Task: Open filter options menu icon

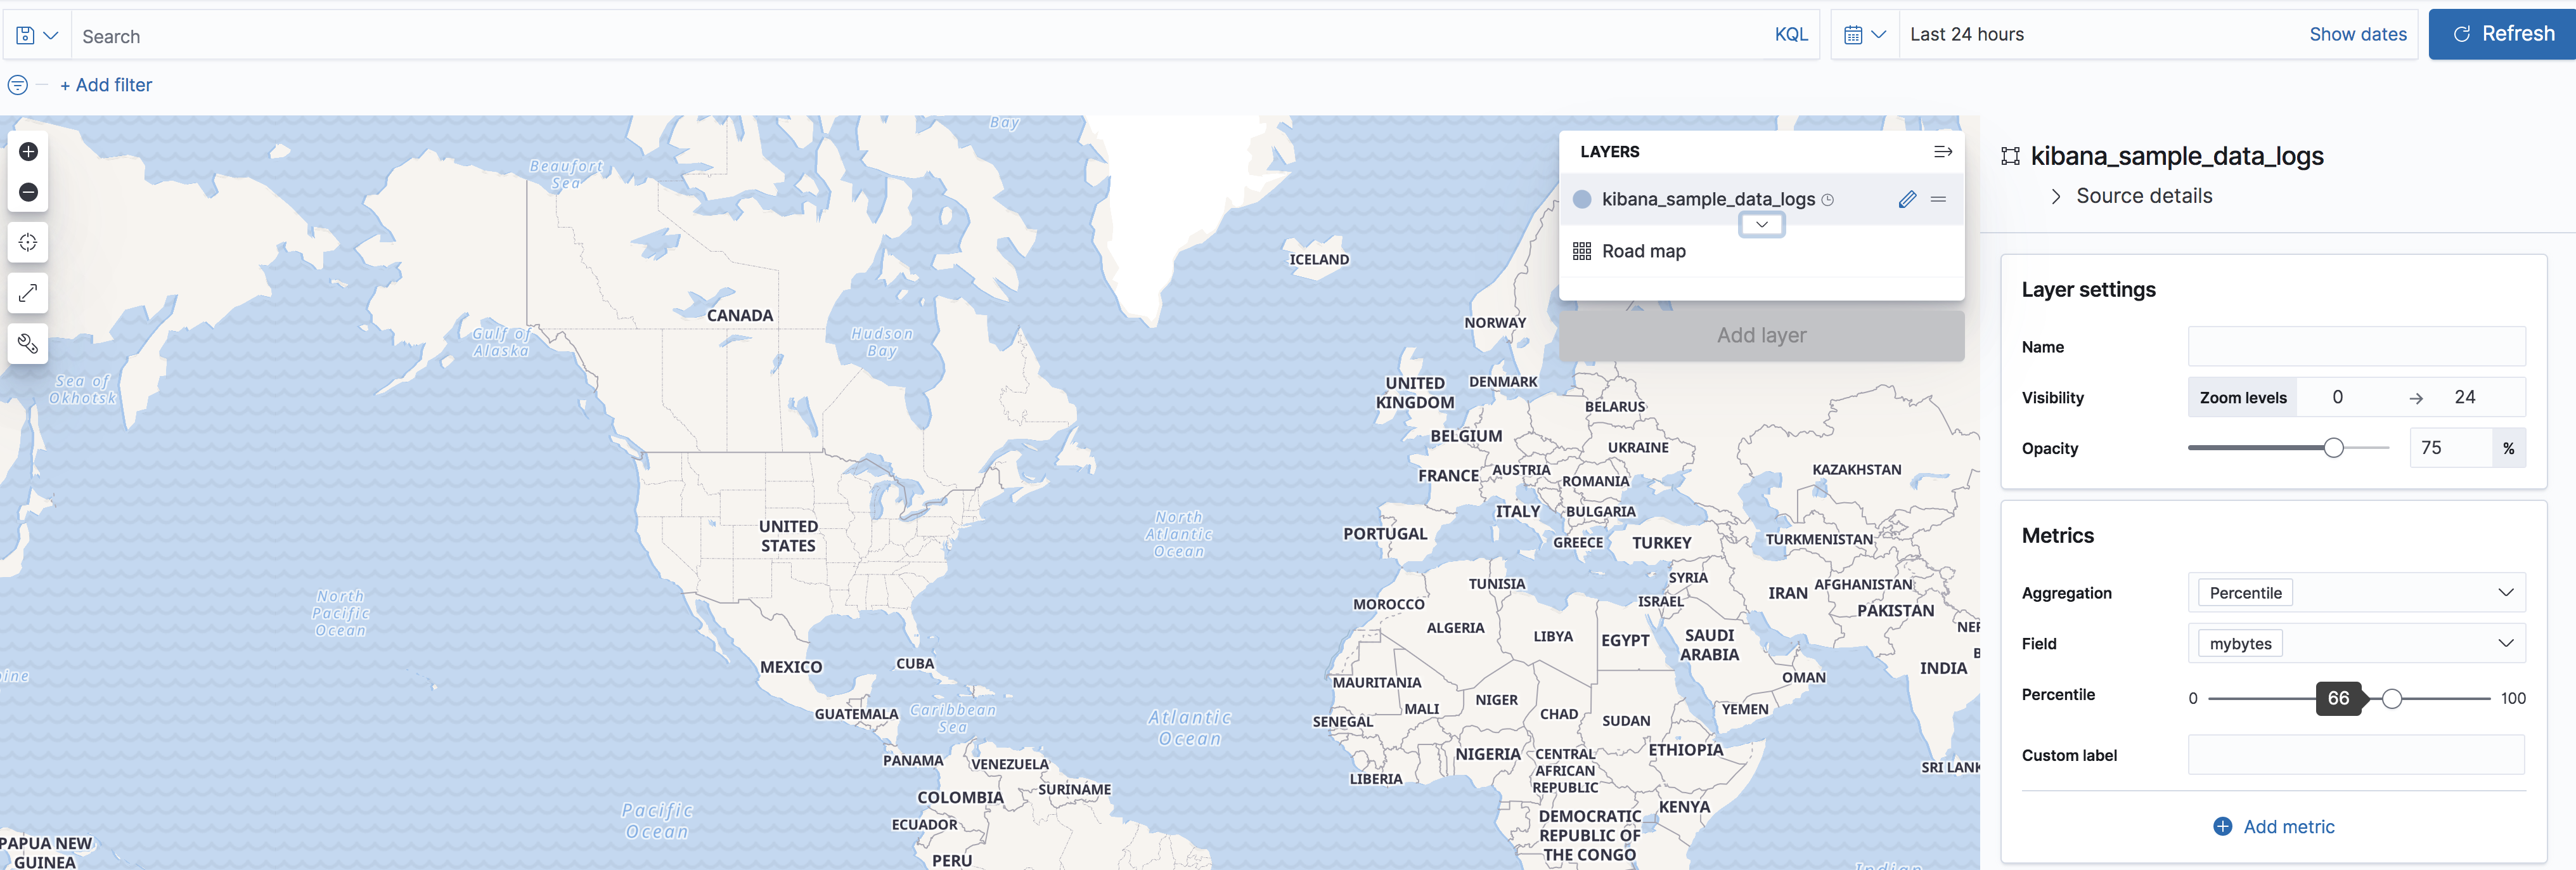Action: click(x=18, y=85)
